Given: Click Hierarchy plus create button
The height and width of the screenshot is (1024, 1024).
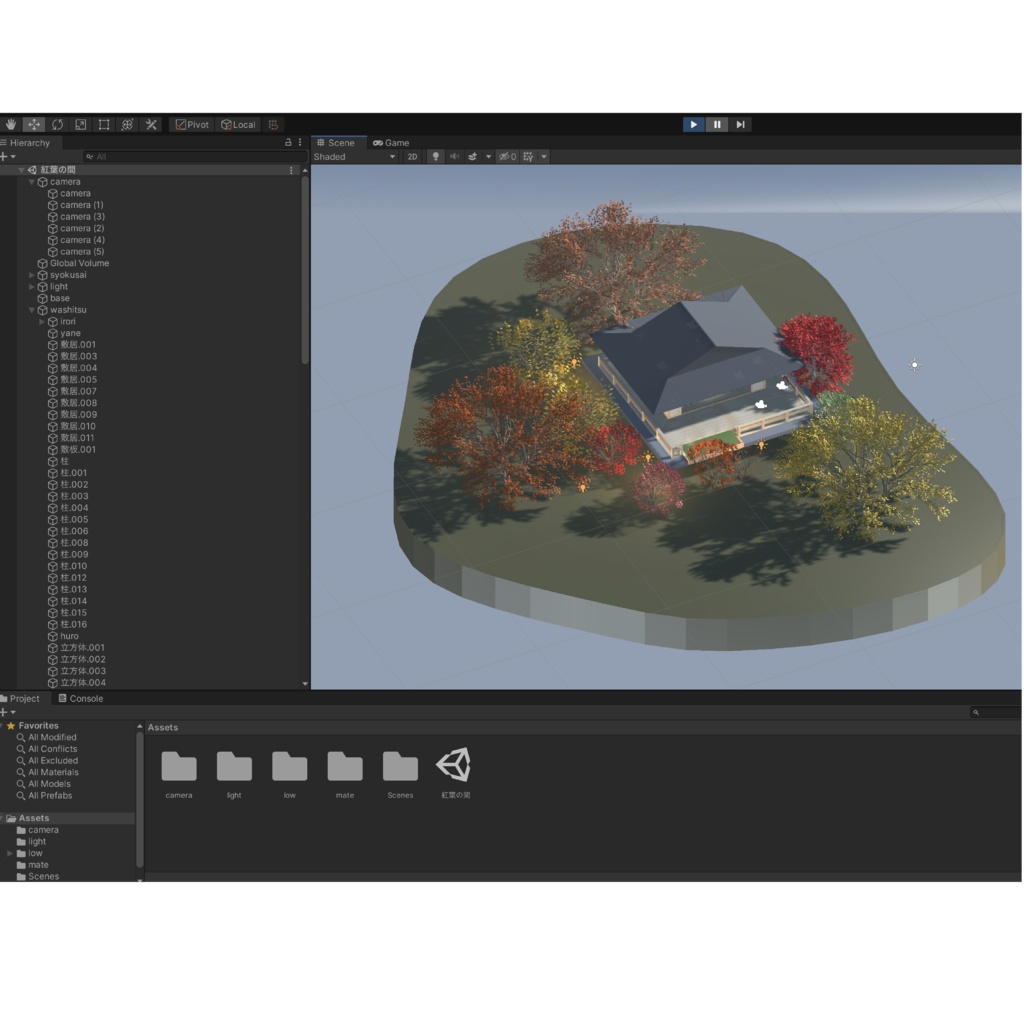Looking at the screenshot, I should point(8,157).
